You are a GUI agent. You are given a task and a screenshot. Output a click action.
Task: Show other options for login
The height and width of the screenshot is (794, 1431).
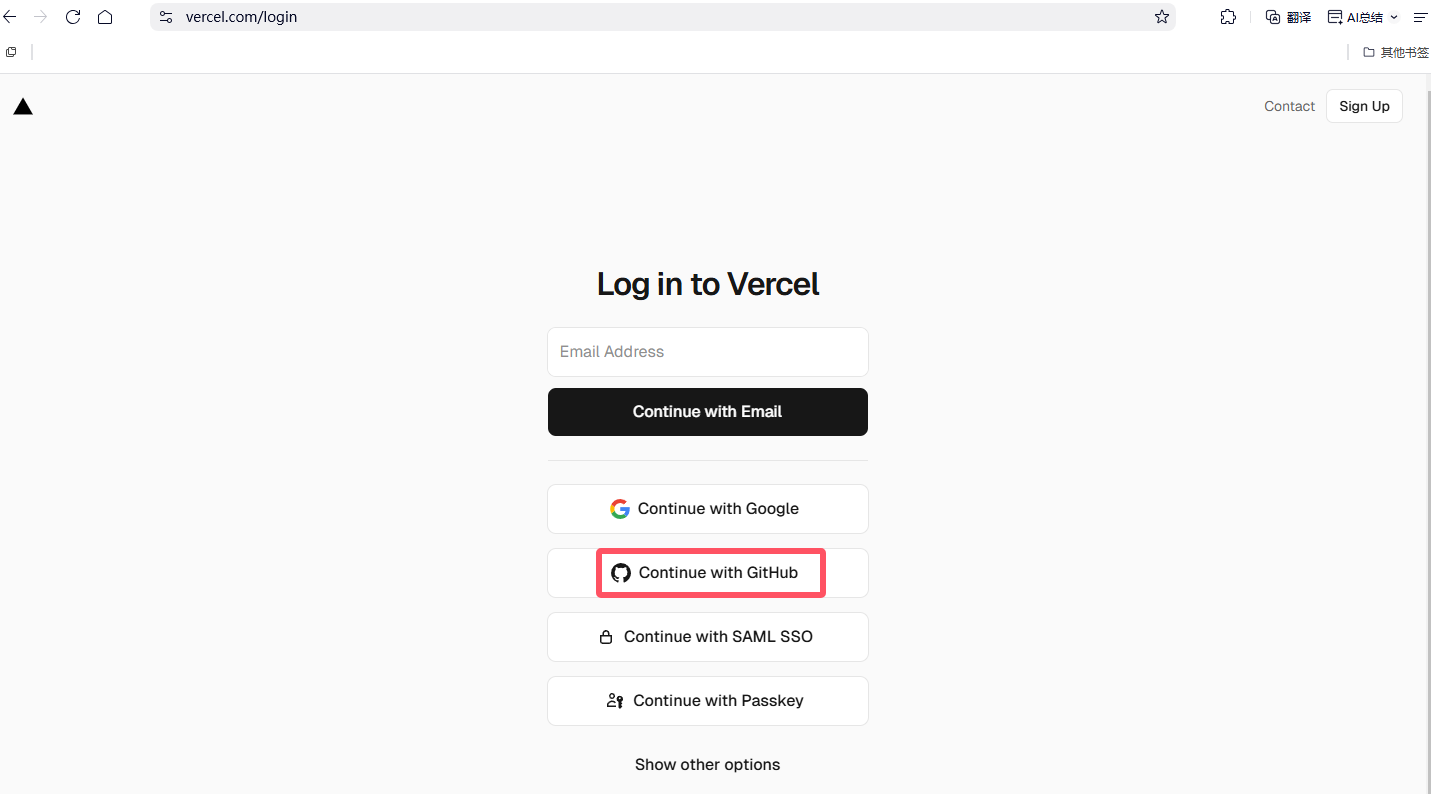click(x=707, y=764)
